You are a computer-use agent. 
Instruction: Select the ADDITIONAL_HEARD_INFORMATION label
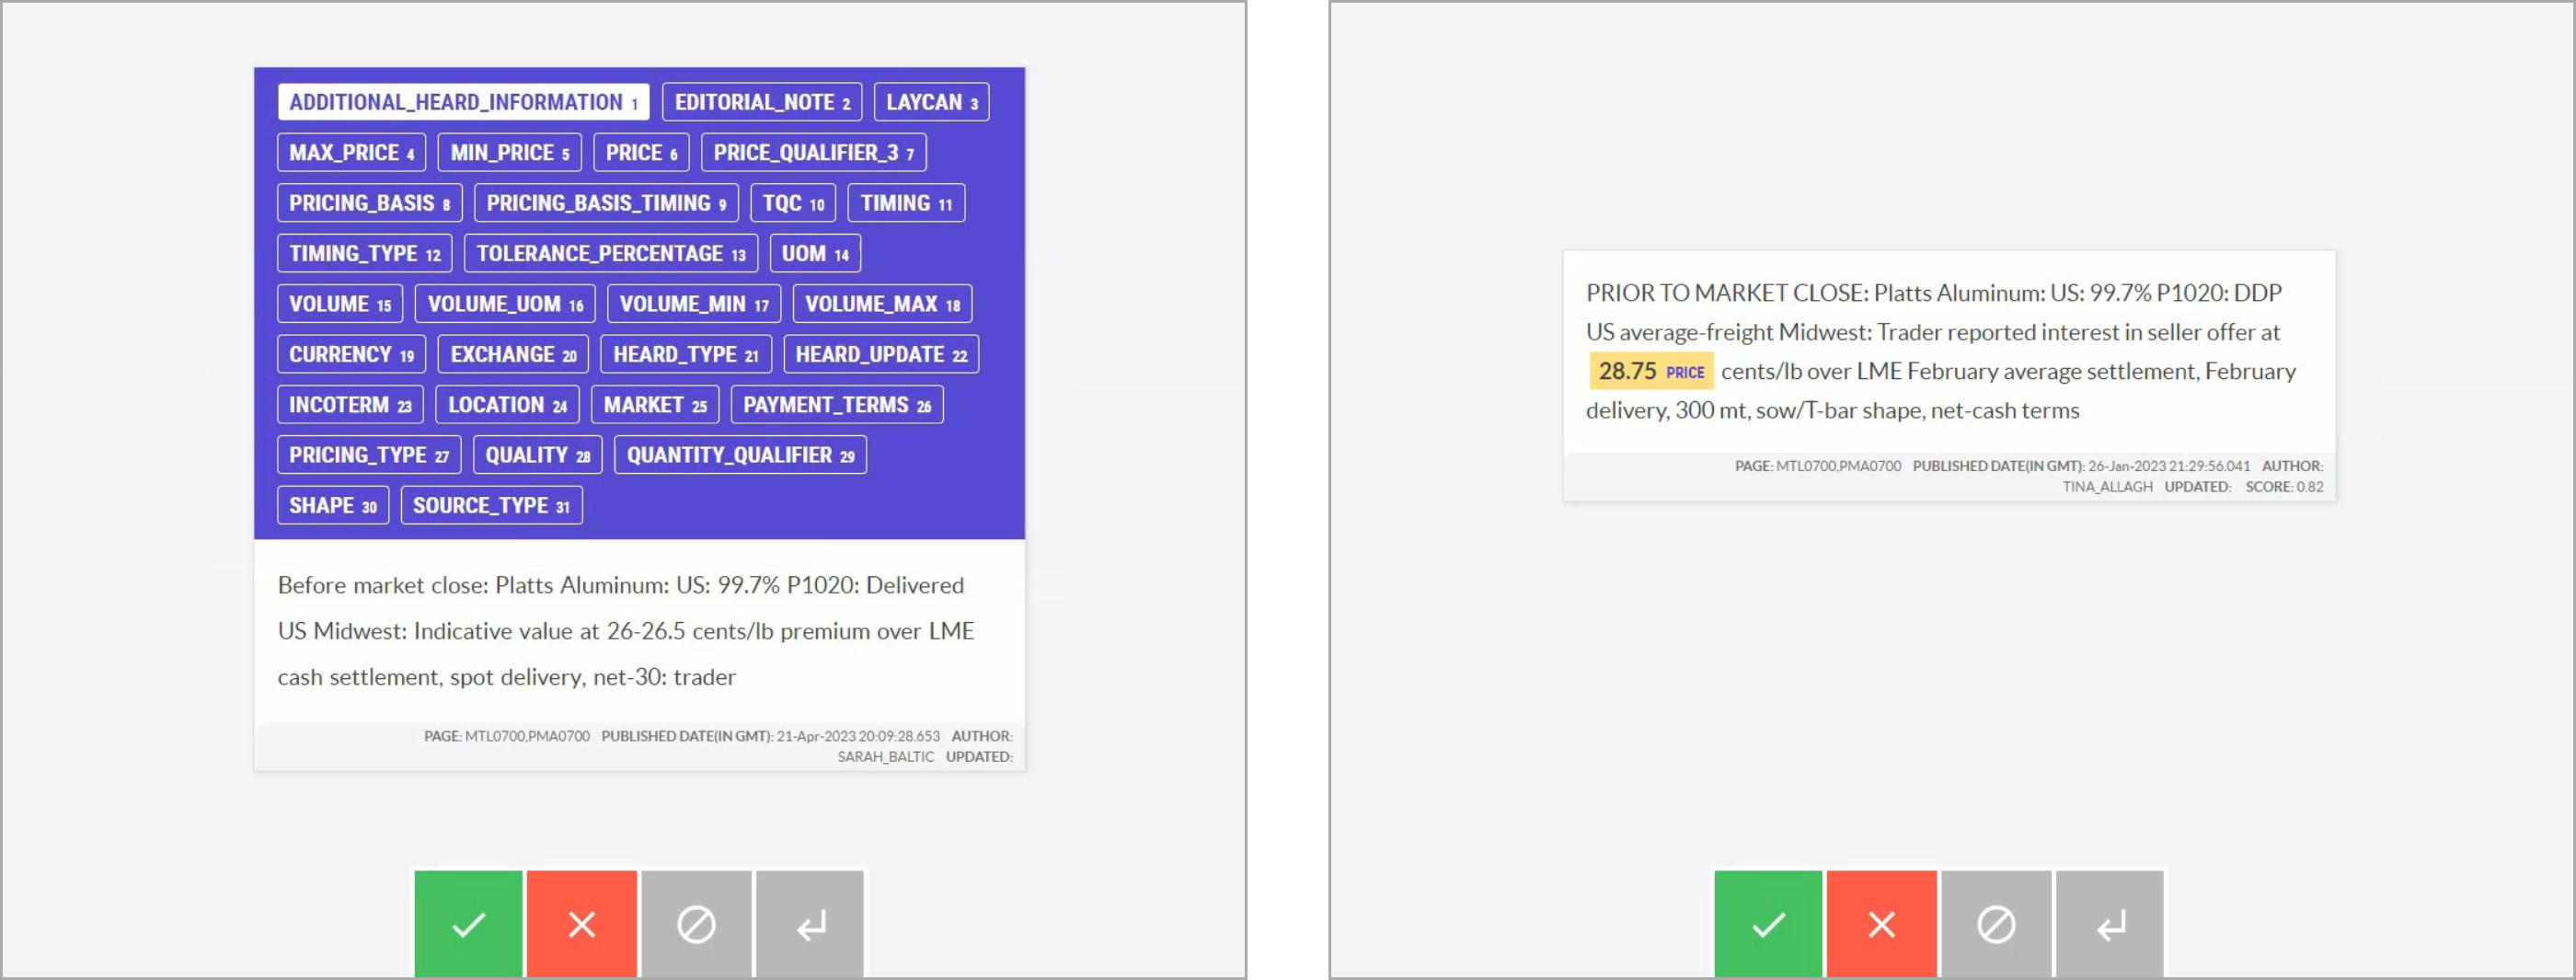[x=463, y=102]
